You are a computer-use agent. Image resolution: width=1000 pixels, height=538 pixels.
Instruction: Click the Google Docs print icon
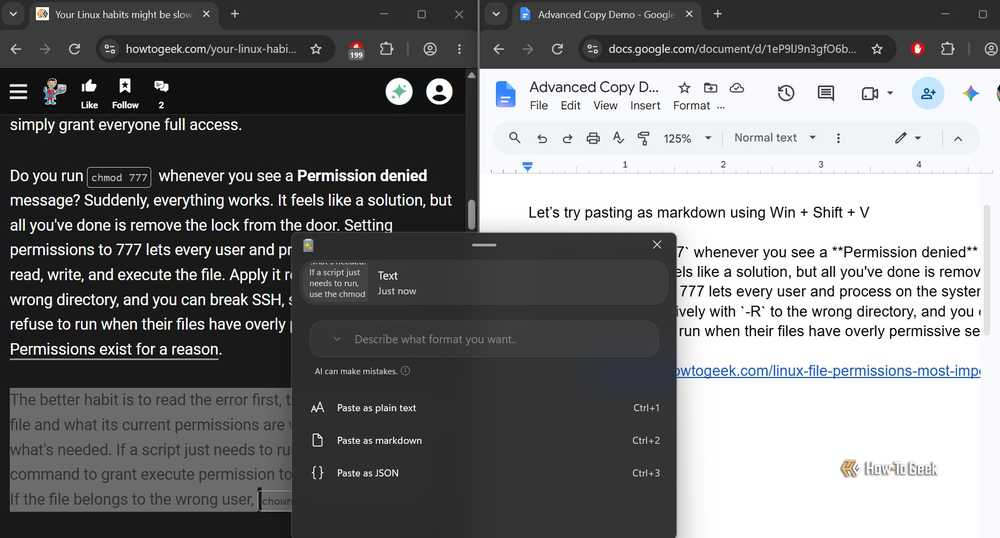(593, 138)
